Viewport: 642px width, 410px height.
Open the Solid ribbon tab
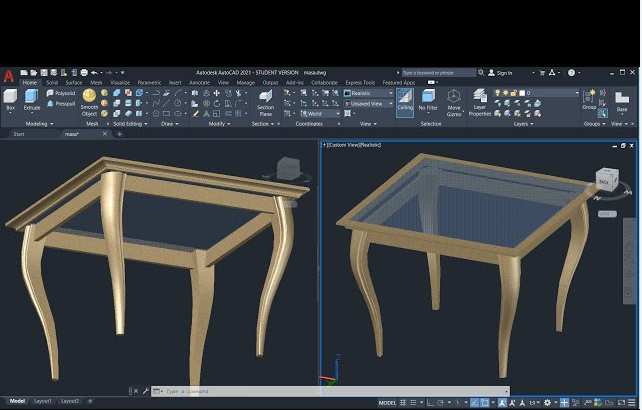click(52, 83)
